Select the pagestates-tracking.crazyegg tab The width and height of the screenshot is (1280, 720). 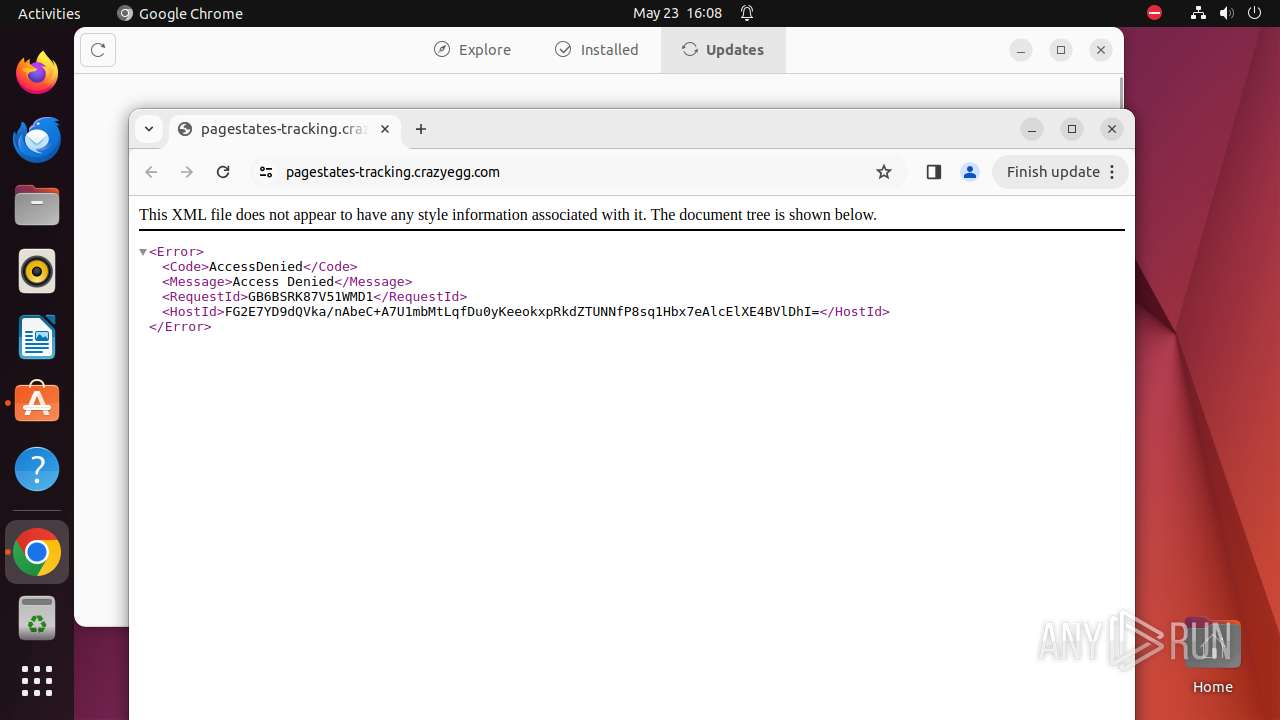[285, 129]
